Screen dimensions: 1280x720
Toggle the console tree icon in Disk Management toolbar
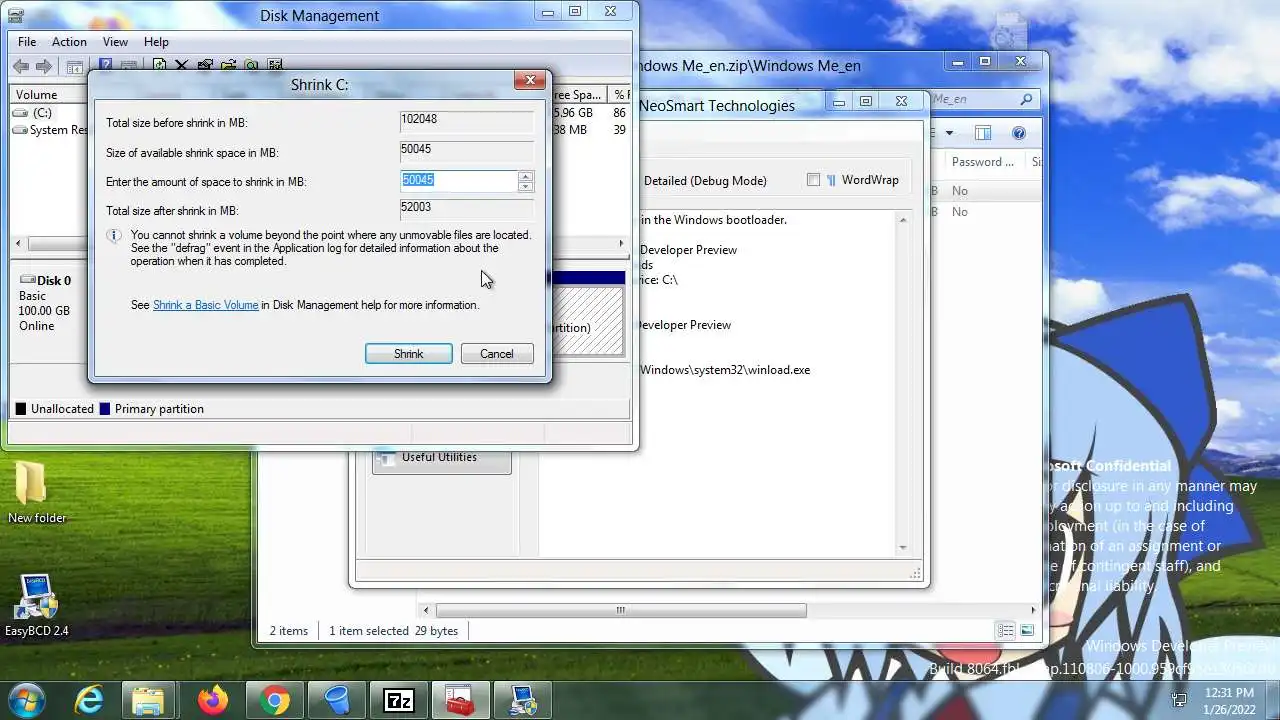pos(74,67)
